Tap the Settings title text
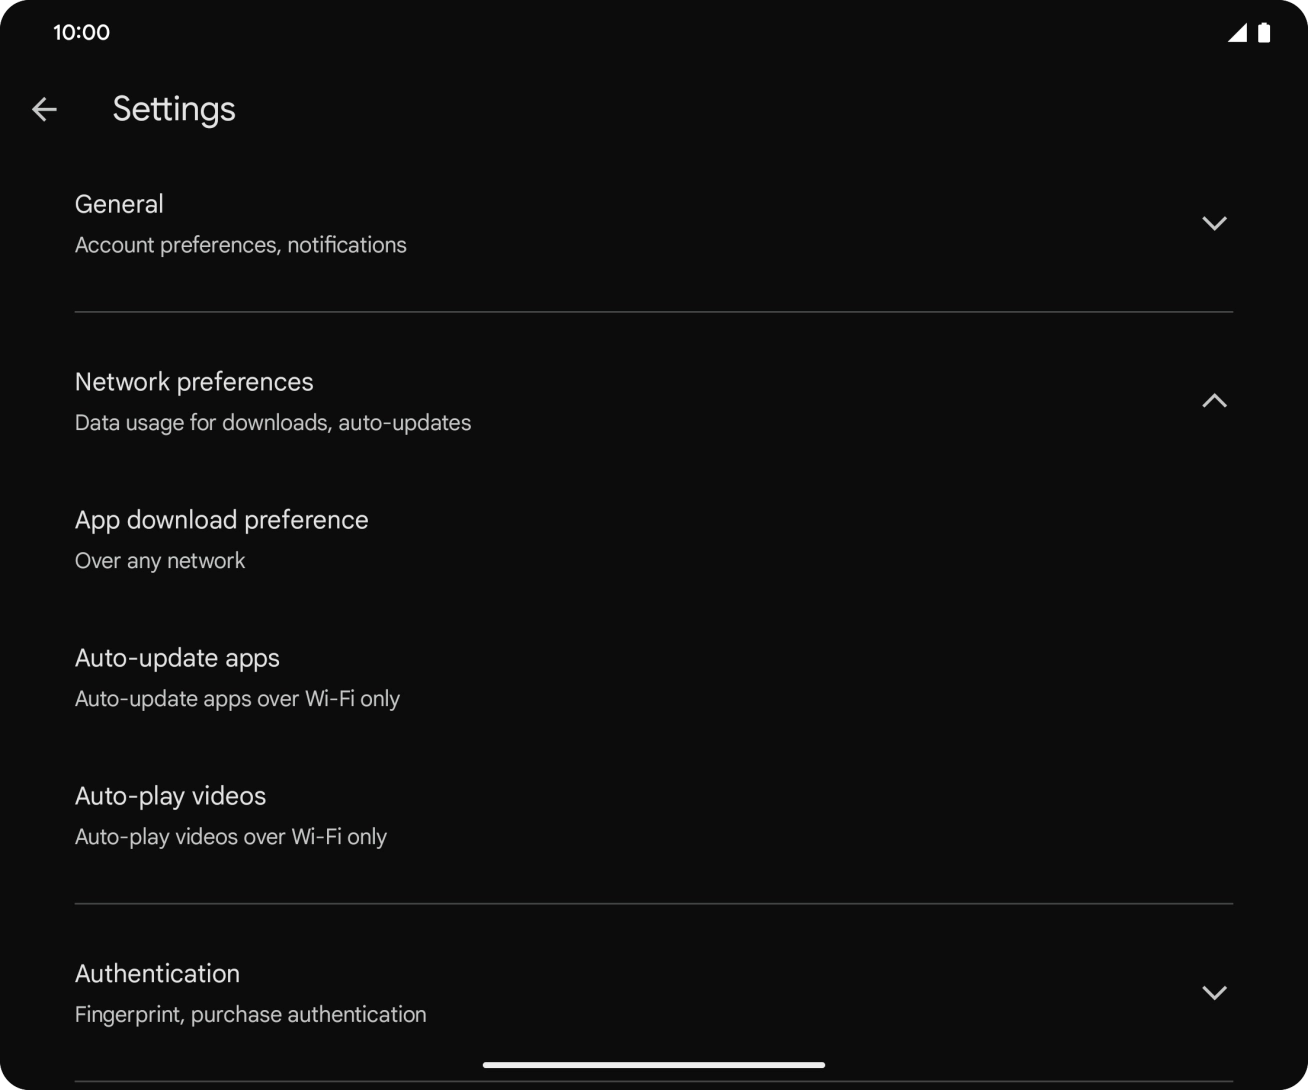Image resolution: width=1308 pixels, height=1090 pixels. 174,109
